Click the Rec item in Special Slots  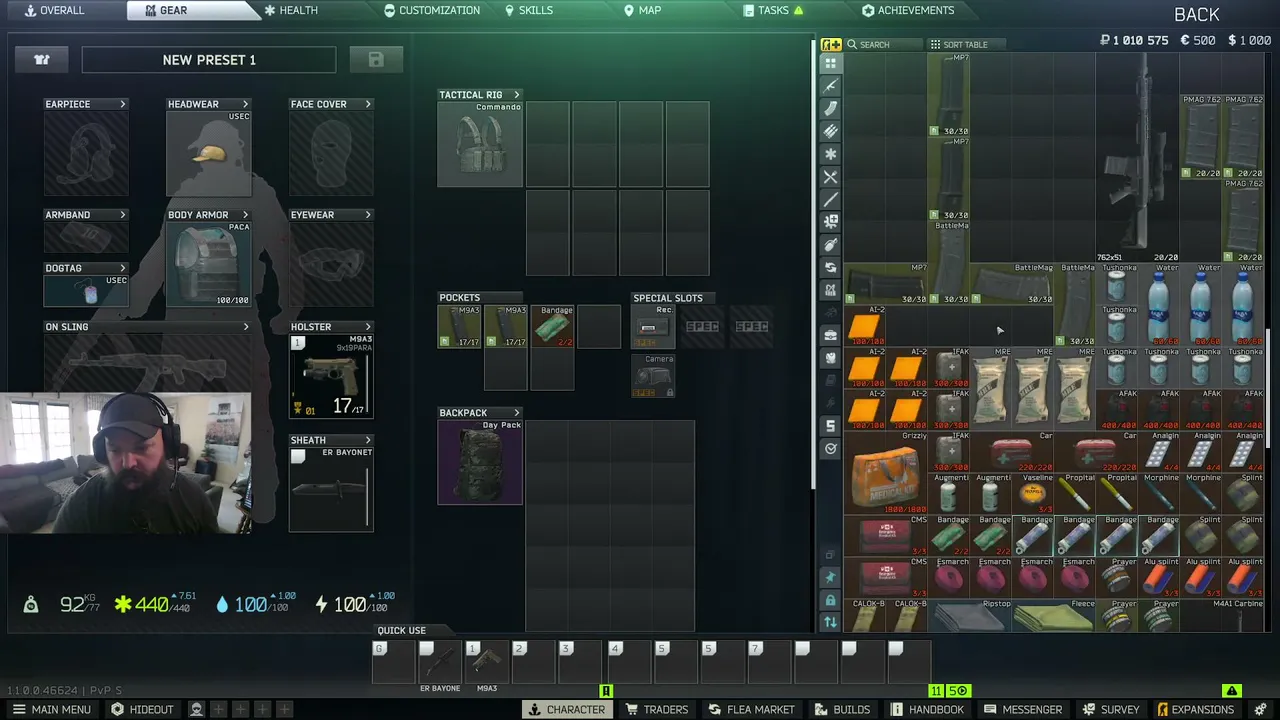653,327
